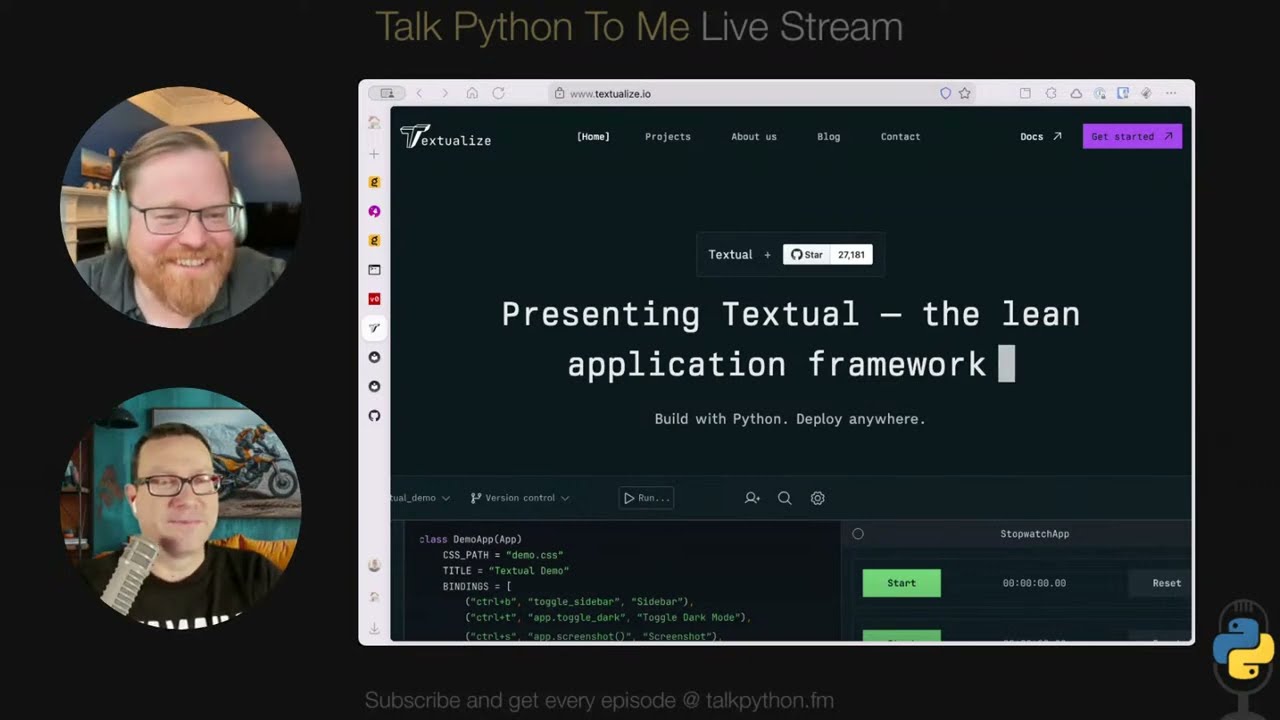Image resolution: width=1280 pixels, height=720 pixels.
Task: Click the www.textualize.io address bar
Action: pos(610,94)
